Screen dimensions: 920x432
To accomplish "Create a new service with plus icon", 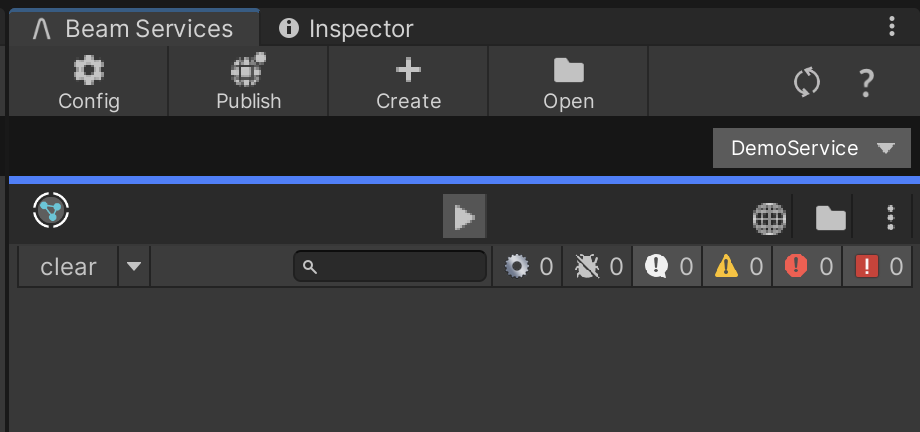I will pyautogui.click(x=408, y=83).
